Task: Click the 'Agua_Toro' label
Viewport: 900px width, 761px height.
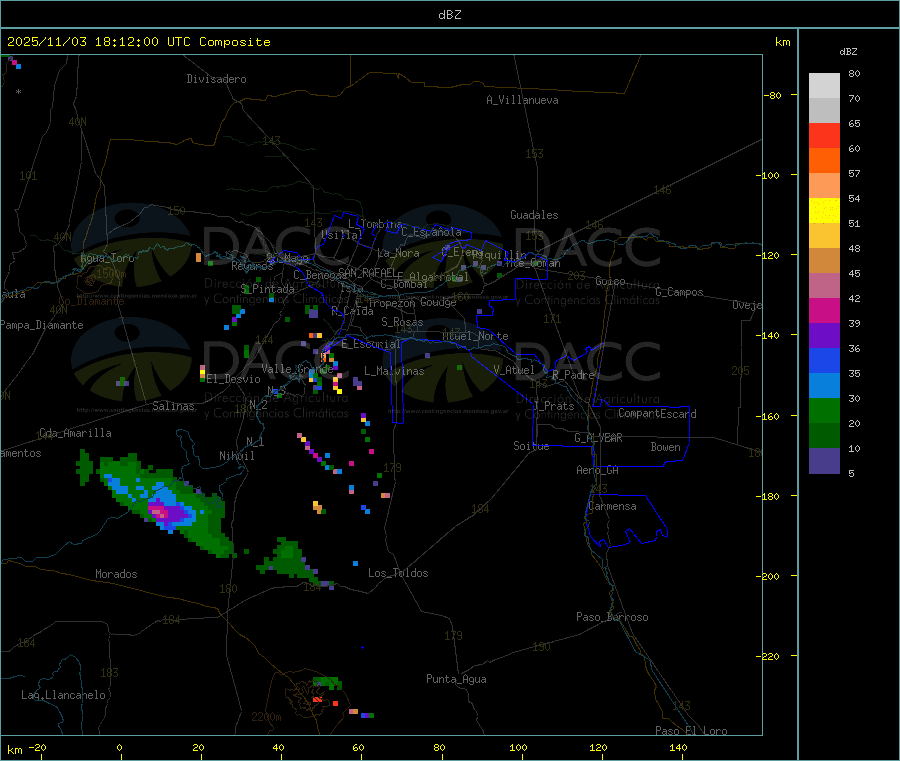Action: click(107, 258)
